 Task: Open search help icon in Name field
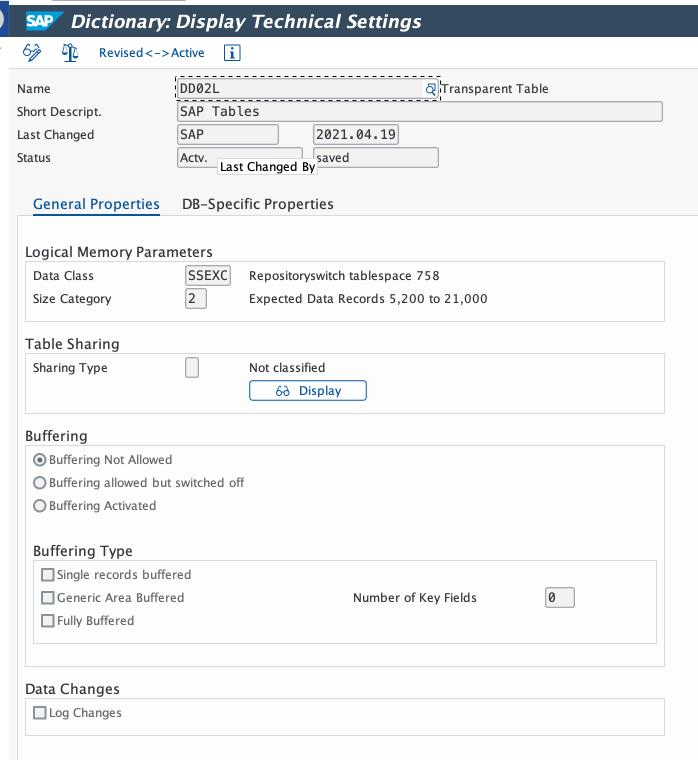click(430, 89)
